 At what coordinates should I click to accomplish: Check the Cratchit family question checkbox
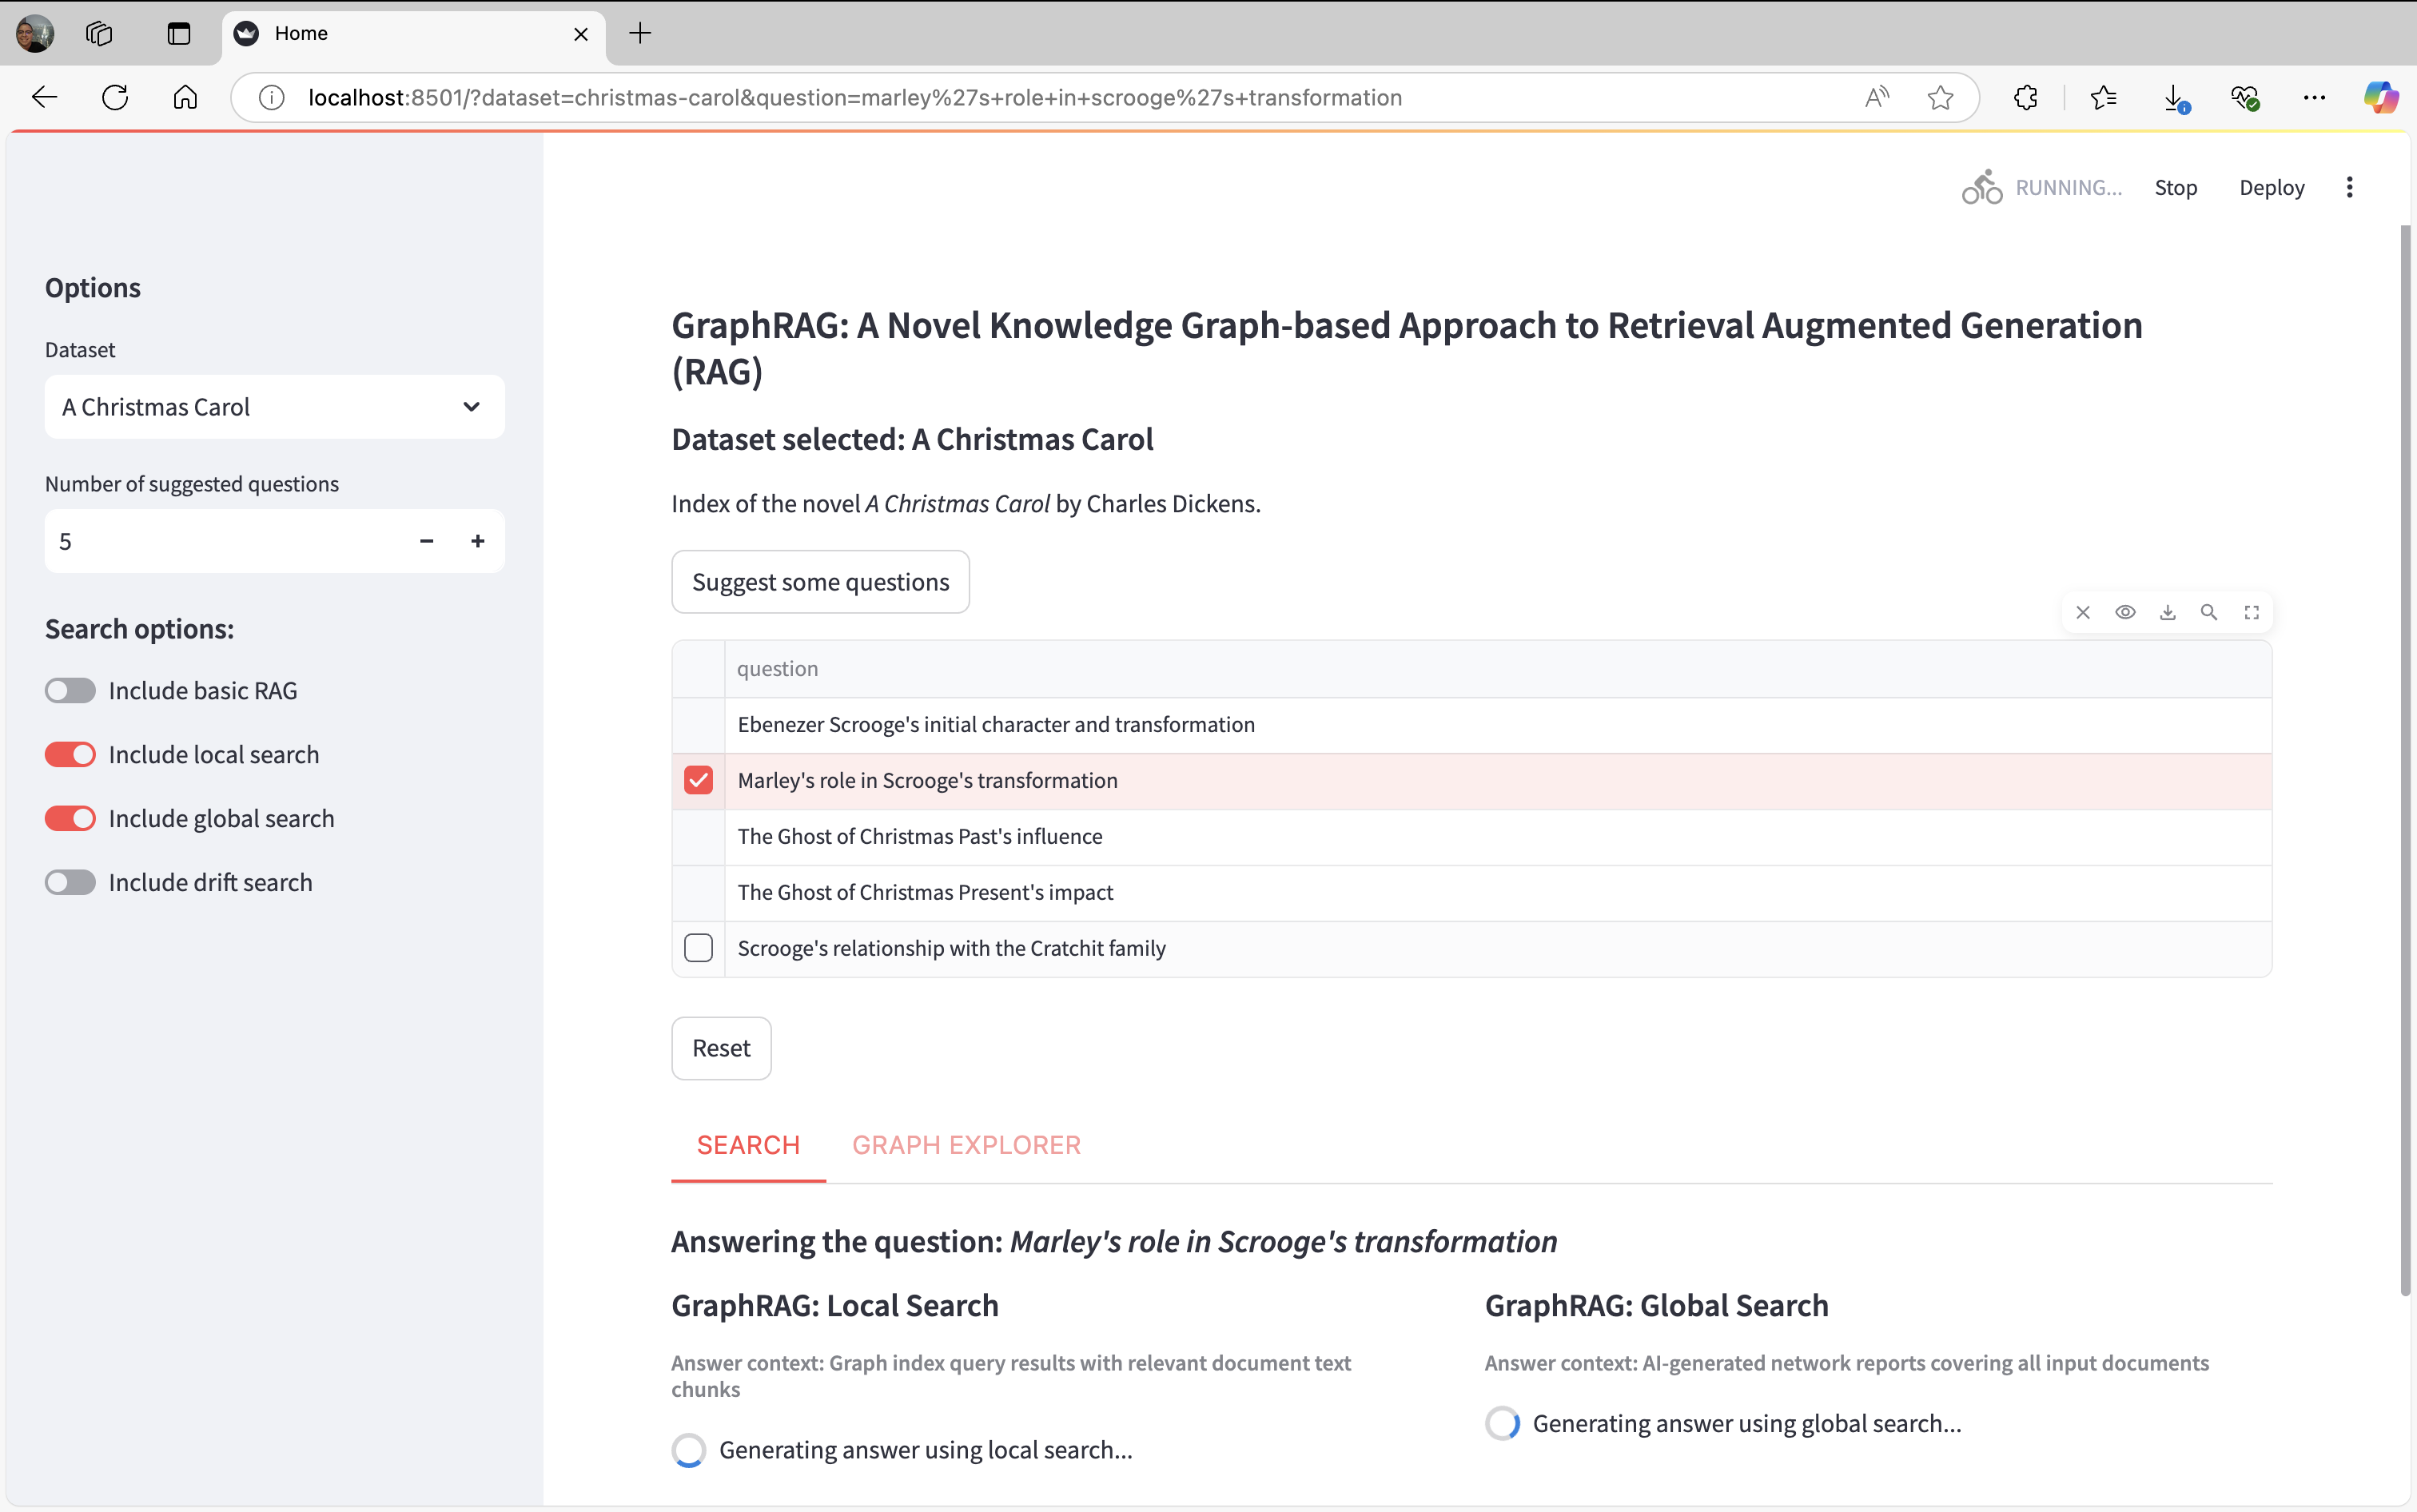pos(698,948)
